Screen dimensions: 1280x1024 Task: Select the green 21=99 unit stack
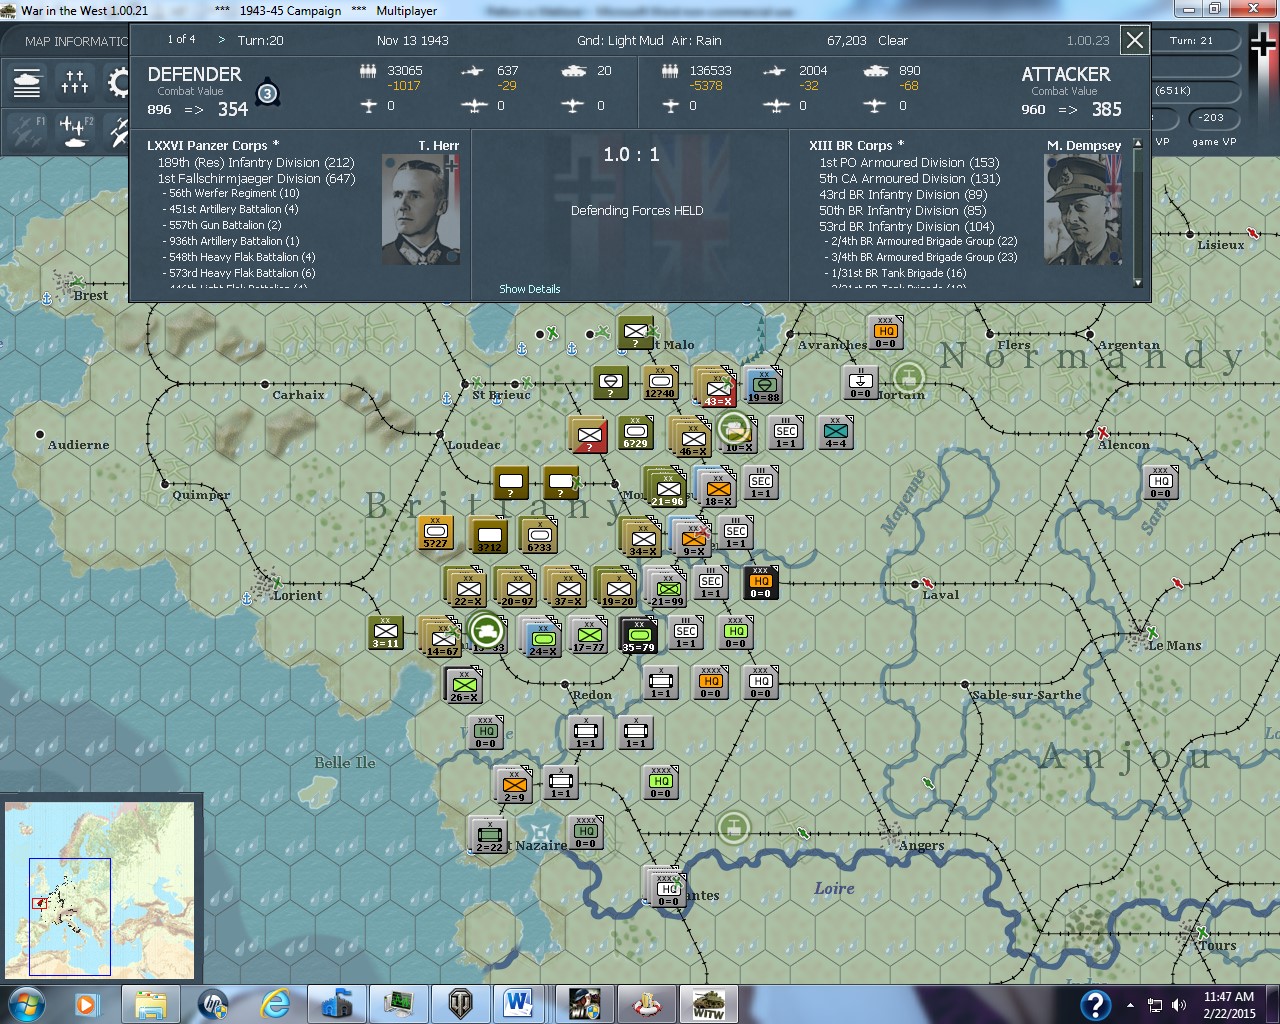[x=667, y=588]
